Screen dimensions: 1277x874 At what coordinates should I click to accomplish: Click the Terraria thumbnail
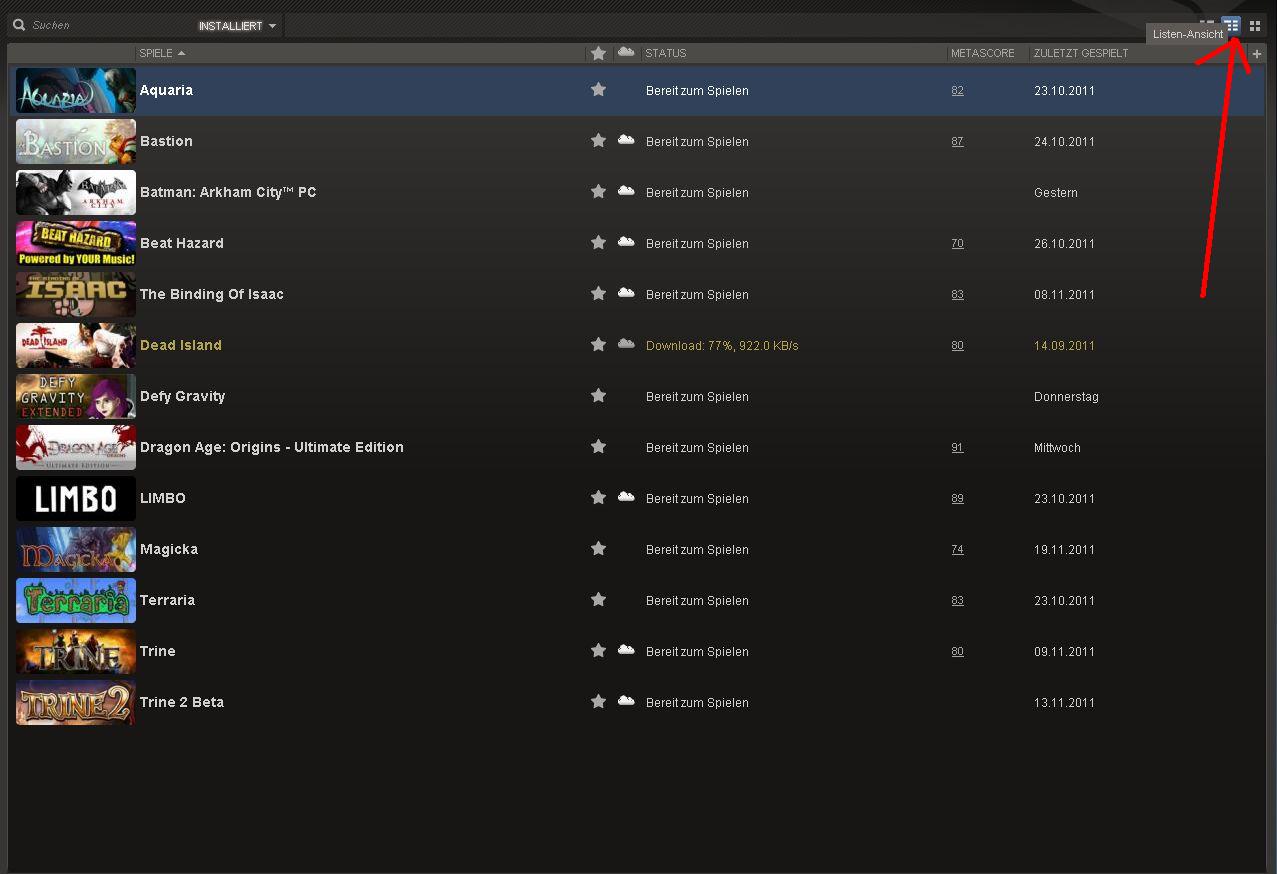[x=76, y=600]
